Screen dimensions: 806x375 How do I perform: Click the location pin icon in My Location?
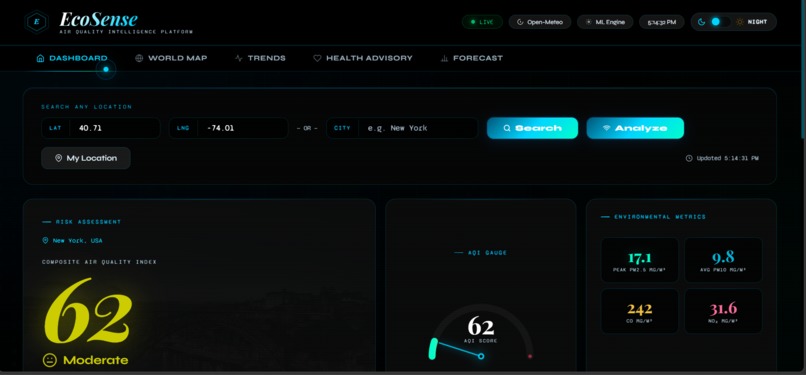(x=59, y=158)
